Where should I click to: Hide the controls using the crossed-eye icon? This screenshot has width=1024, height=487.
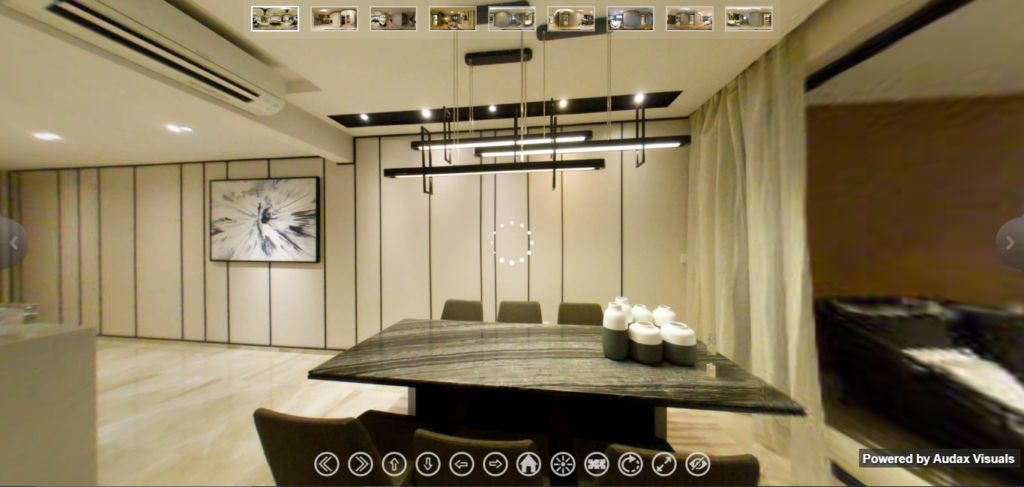[697, 464]
